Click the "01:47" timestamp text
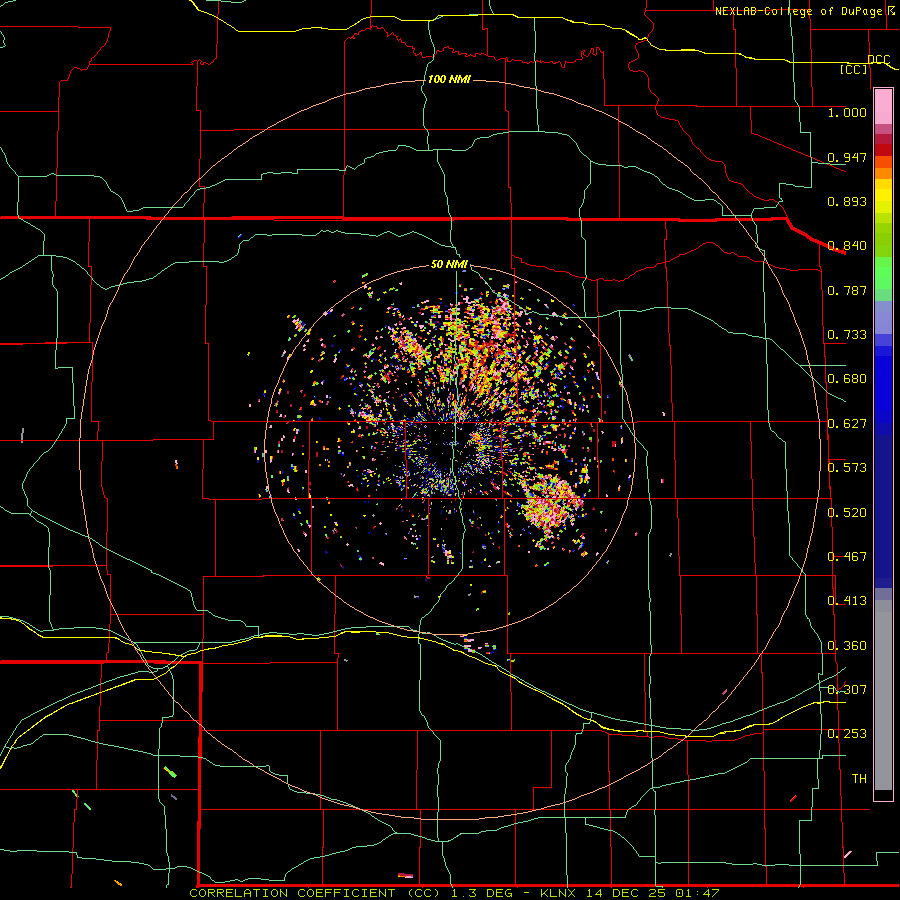 (697, 893)
